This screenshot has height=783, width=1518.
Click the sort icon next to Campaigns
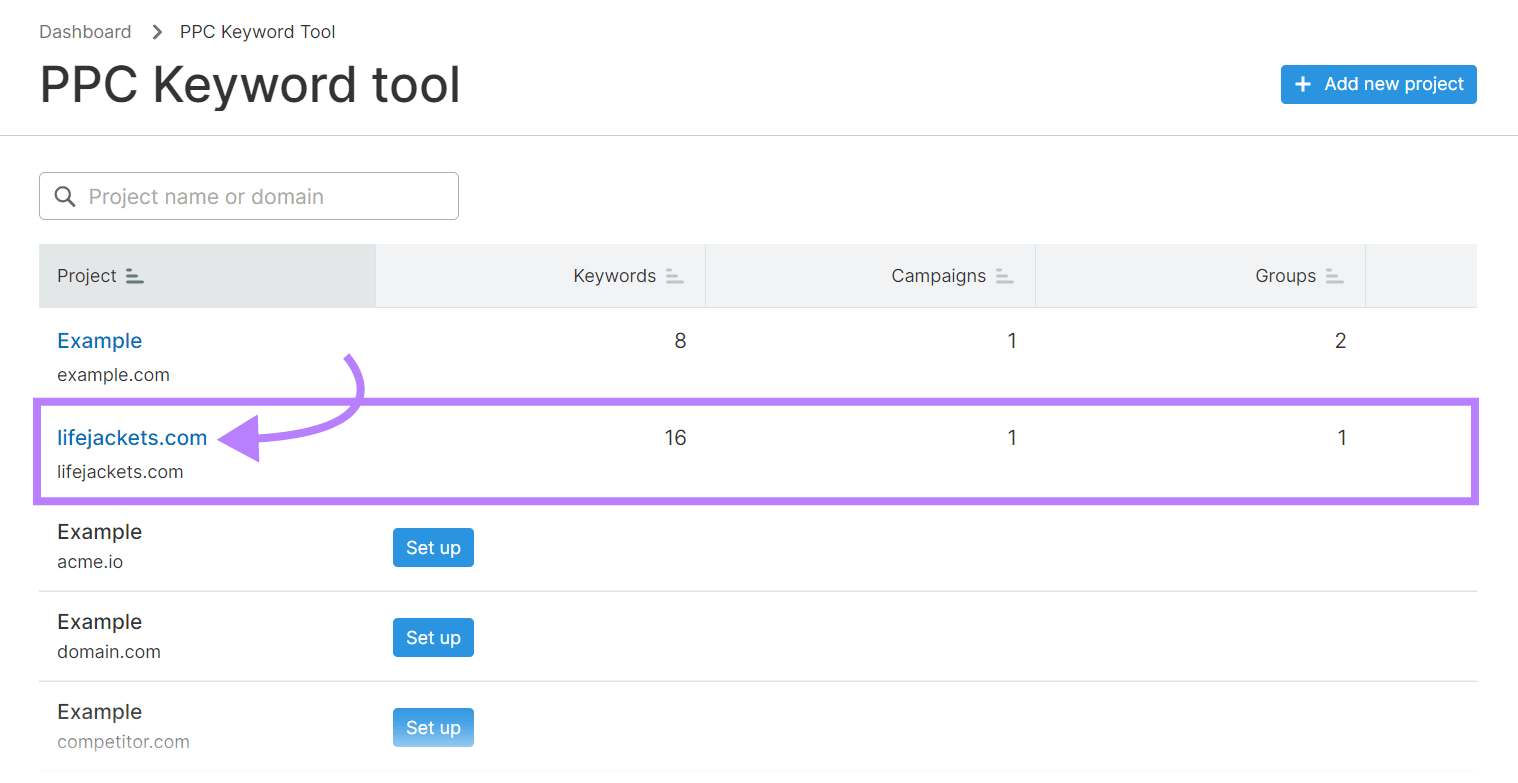1005,276
